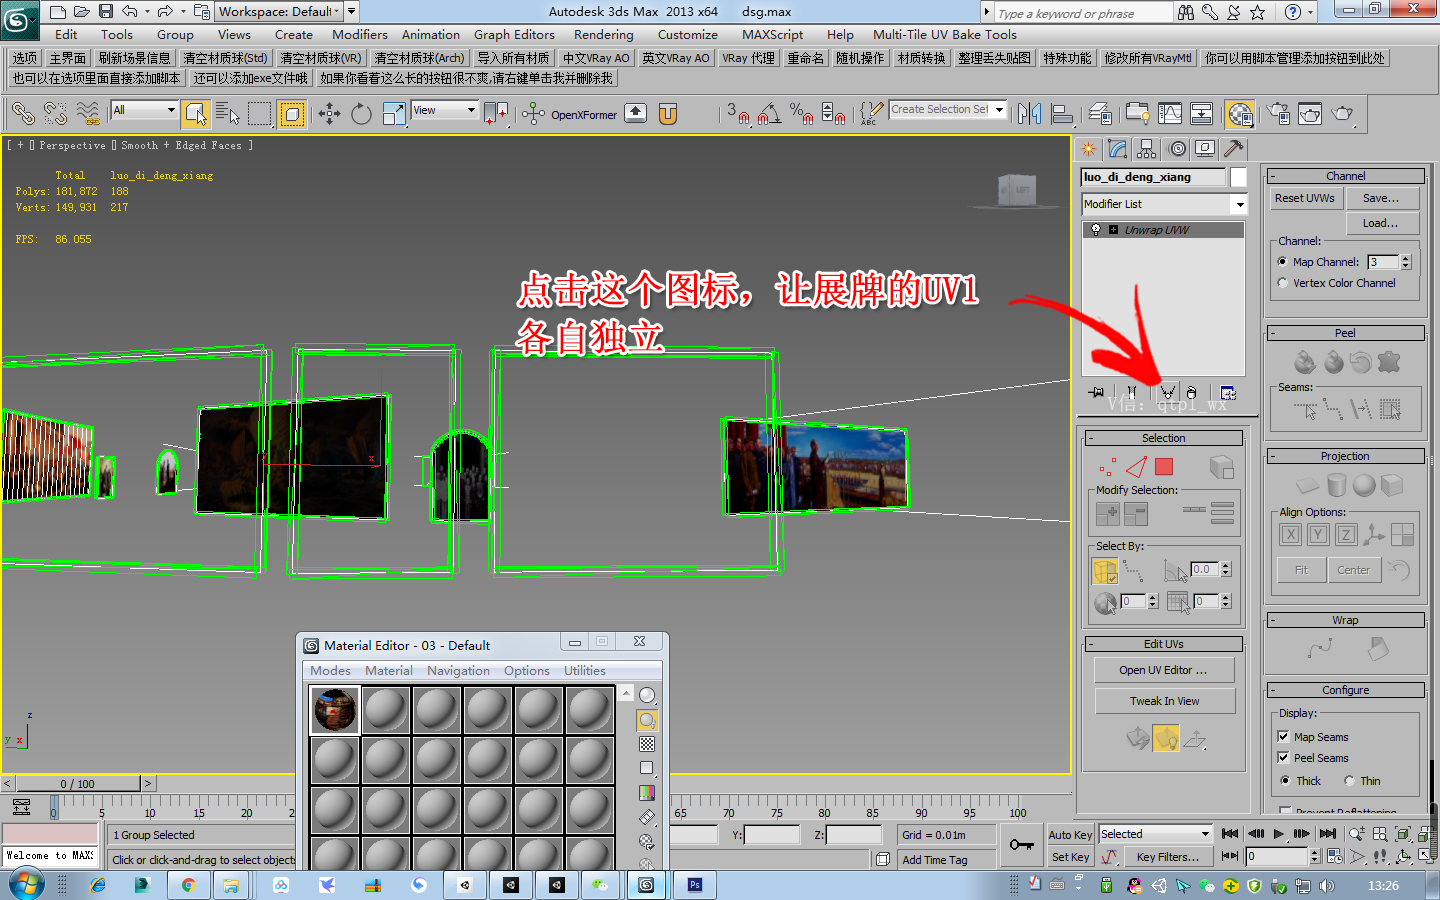Select the Modify tab in command panel
1440x900 pixels.
tap(1117, 149)
